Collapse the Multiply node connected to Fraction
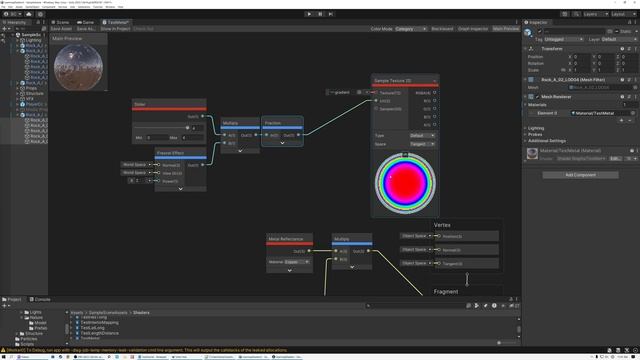Viewport: 640px width, 360px height. click(x=240, y=151)
